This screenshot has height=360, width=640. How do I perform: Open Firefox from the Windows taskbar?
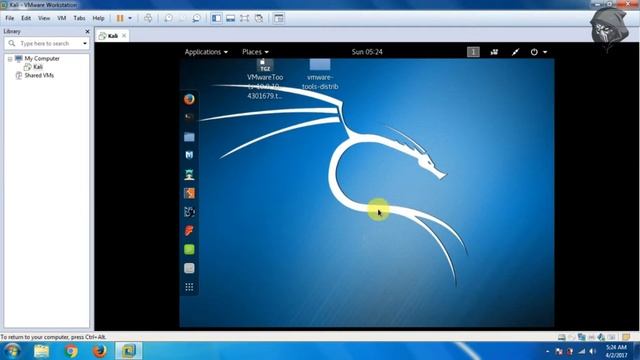(100, 351)
